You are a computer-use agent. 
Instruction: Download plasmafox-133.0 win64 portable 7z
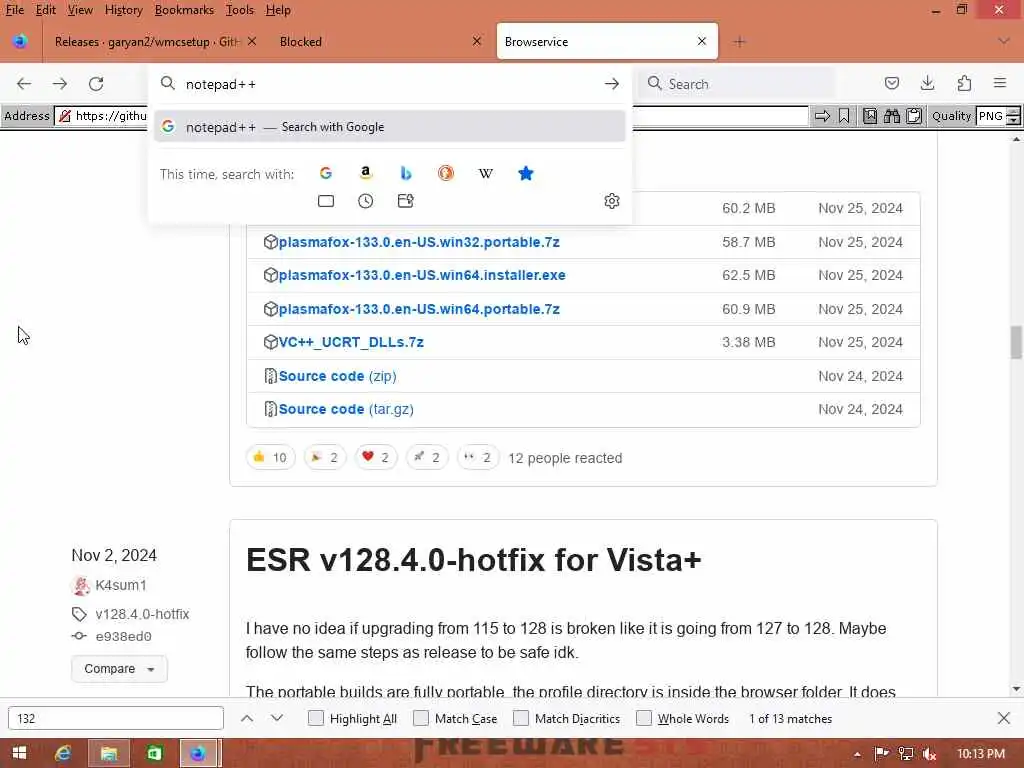click(x=419, y=309)
